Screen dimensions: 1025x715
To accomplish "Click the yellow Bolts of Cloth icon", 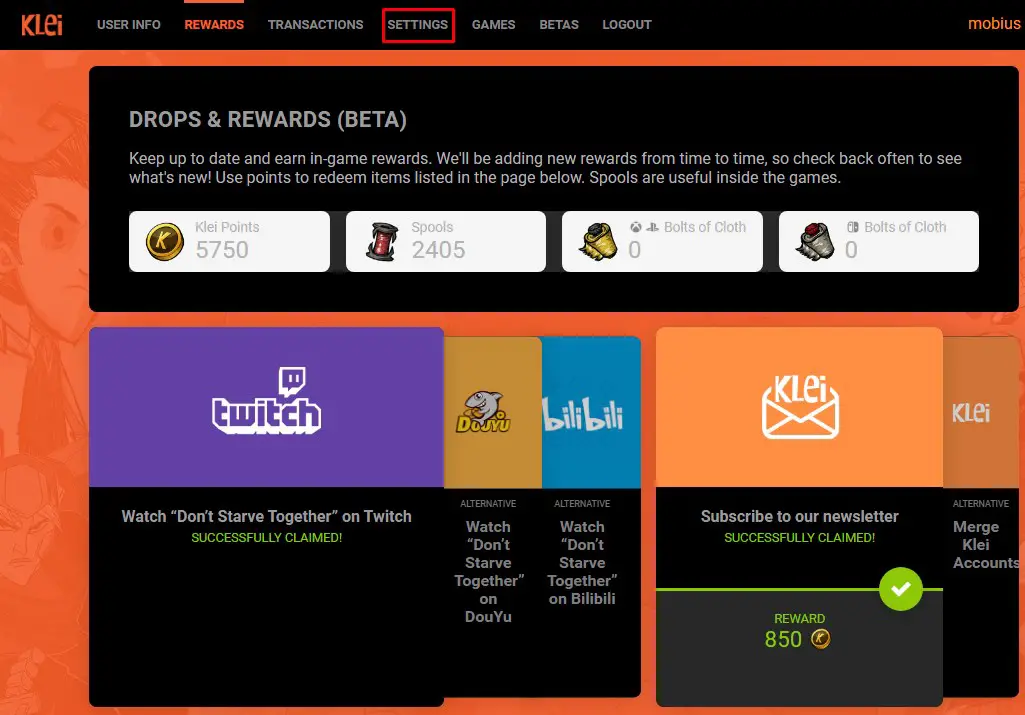I will coord(598,241).
